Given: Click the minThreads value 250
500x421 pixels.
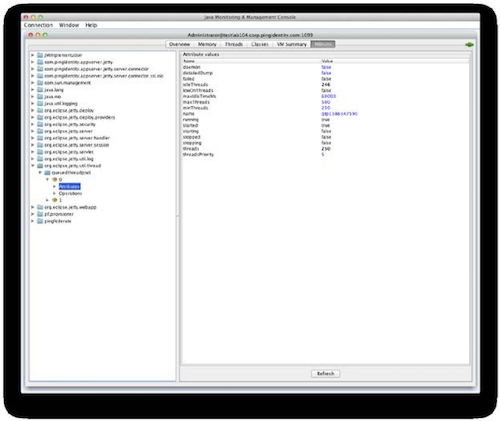Looking at the screenshot, I should [x=326, y=108].
